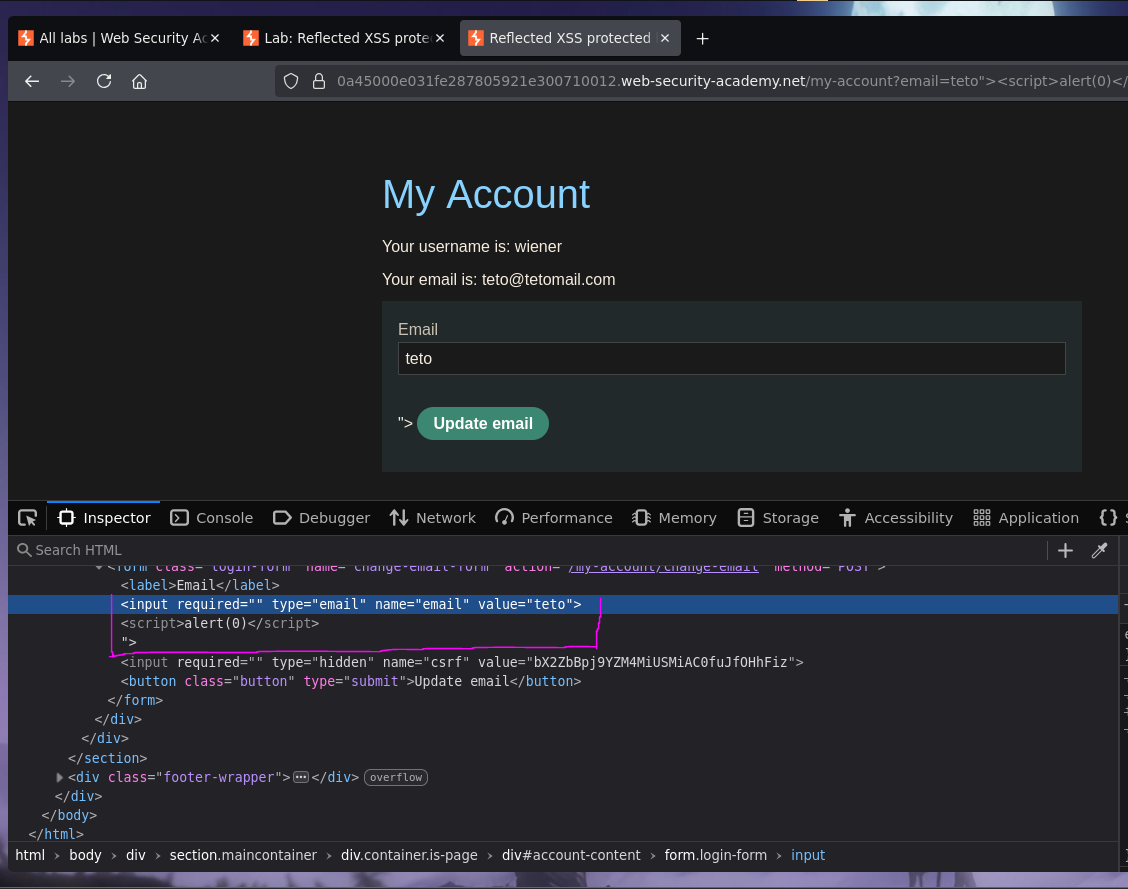The width and height of the screenshot is (1128, 889).
Task: Click the create new node plus icon
Action: coord(1065,550)
